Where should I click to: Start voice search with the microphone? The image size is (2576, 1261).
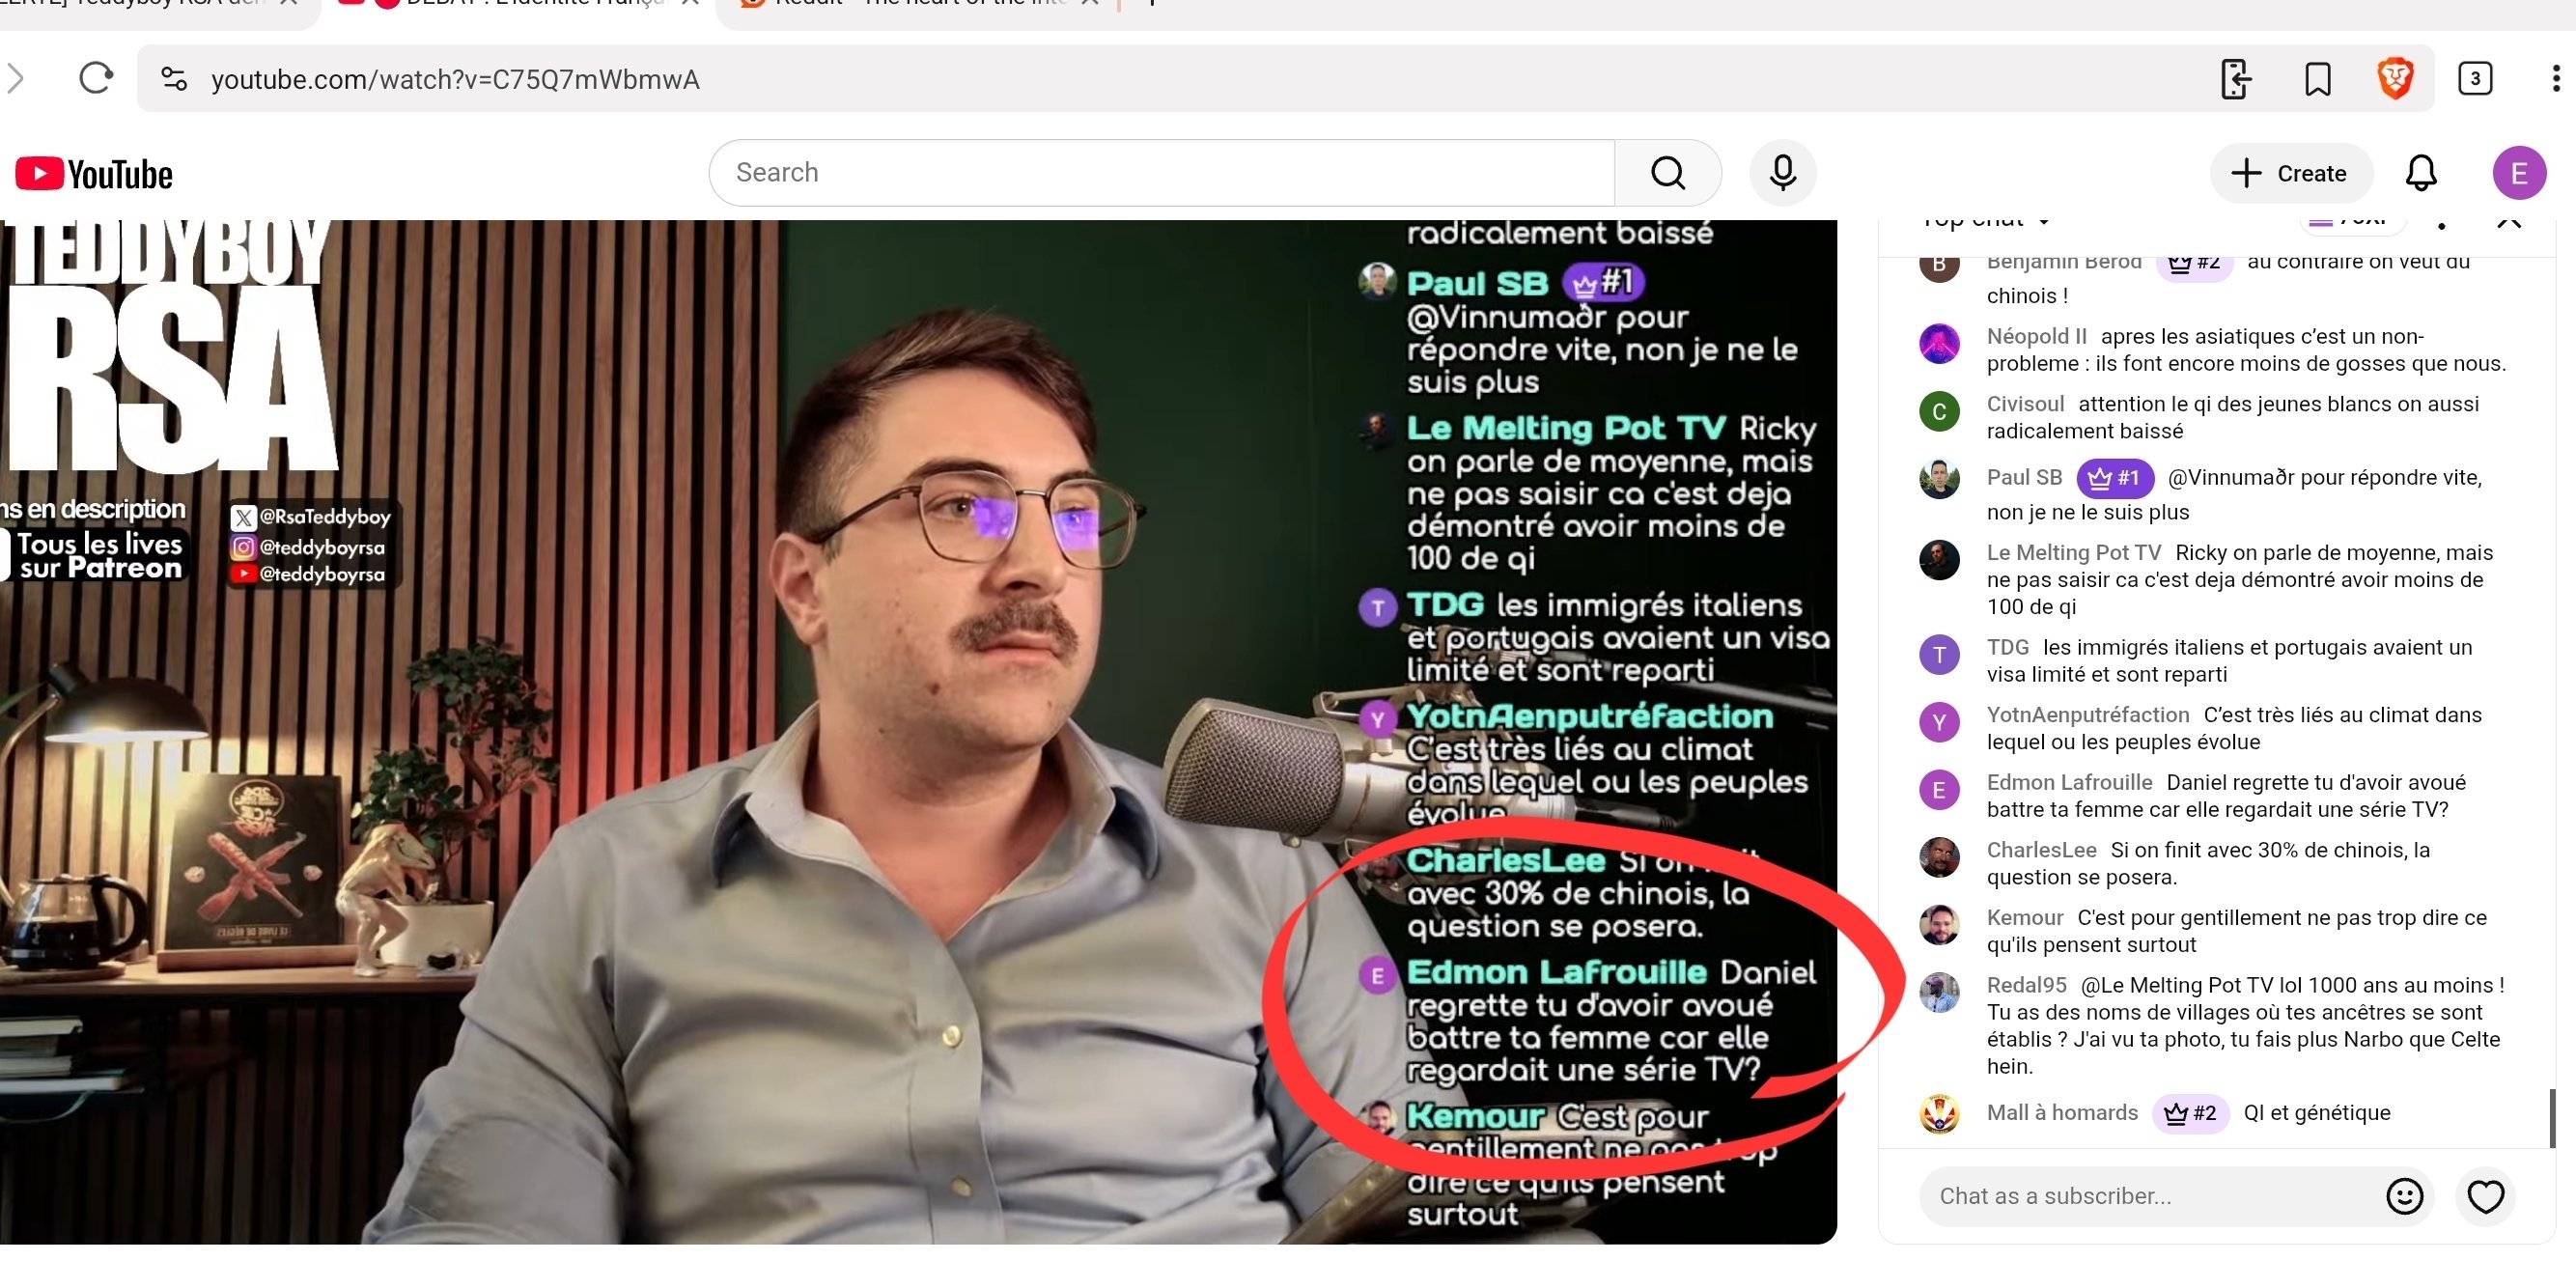click(x=1781, y=173)
